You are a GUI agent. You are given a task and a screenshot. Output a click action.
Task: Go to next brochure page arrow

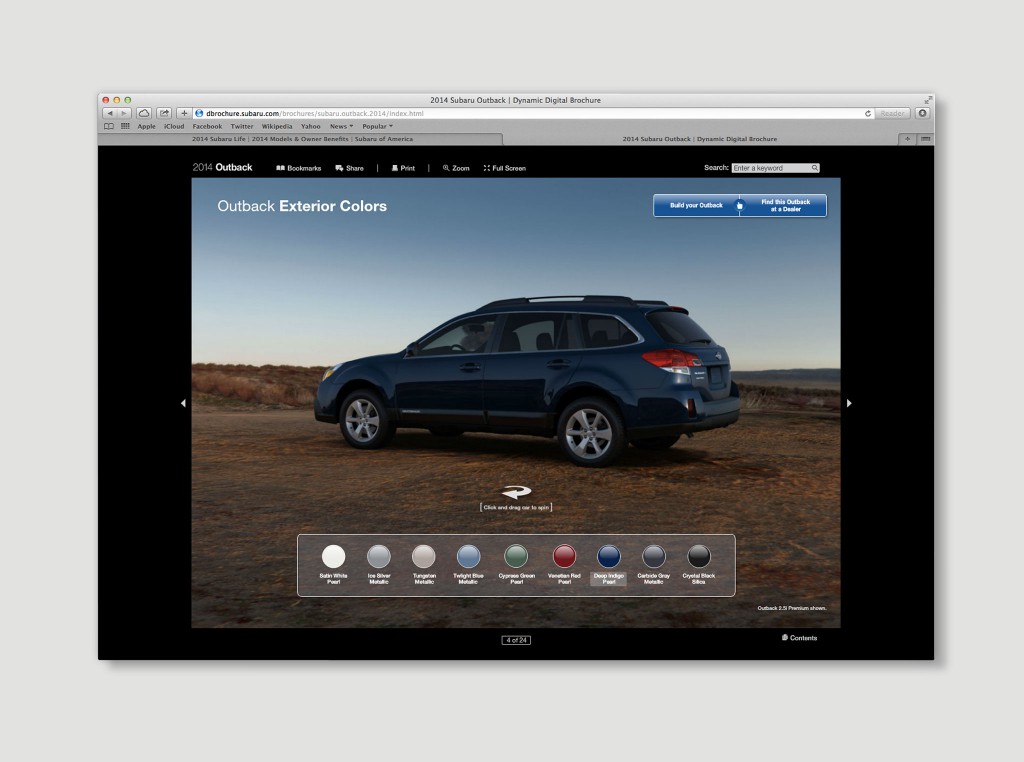[849, 404]
